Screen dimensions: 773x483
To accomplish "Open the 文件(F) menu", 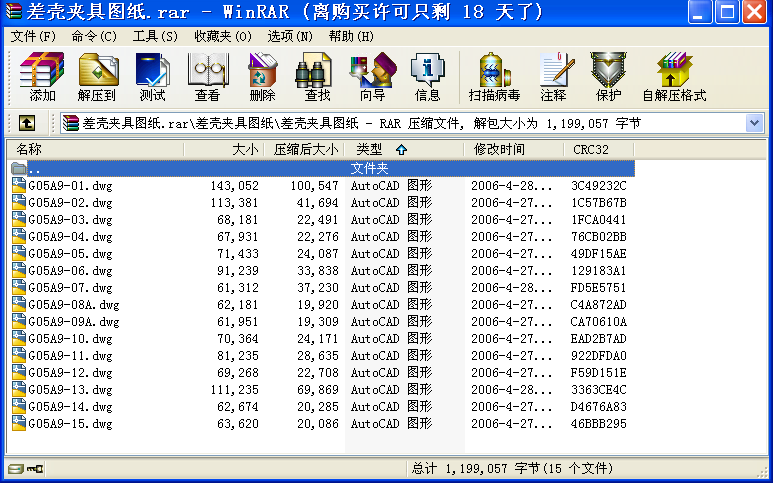I will point(33,36).
